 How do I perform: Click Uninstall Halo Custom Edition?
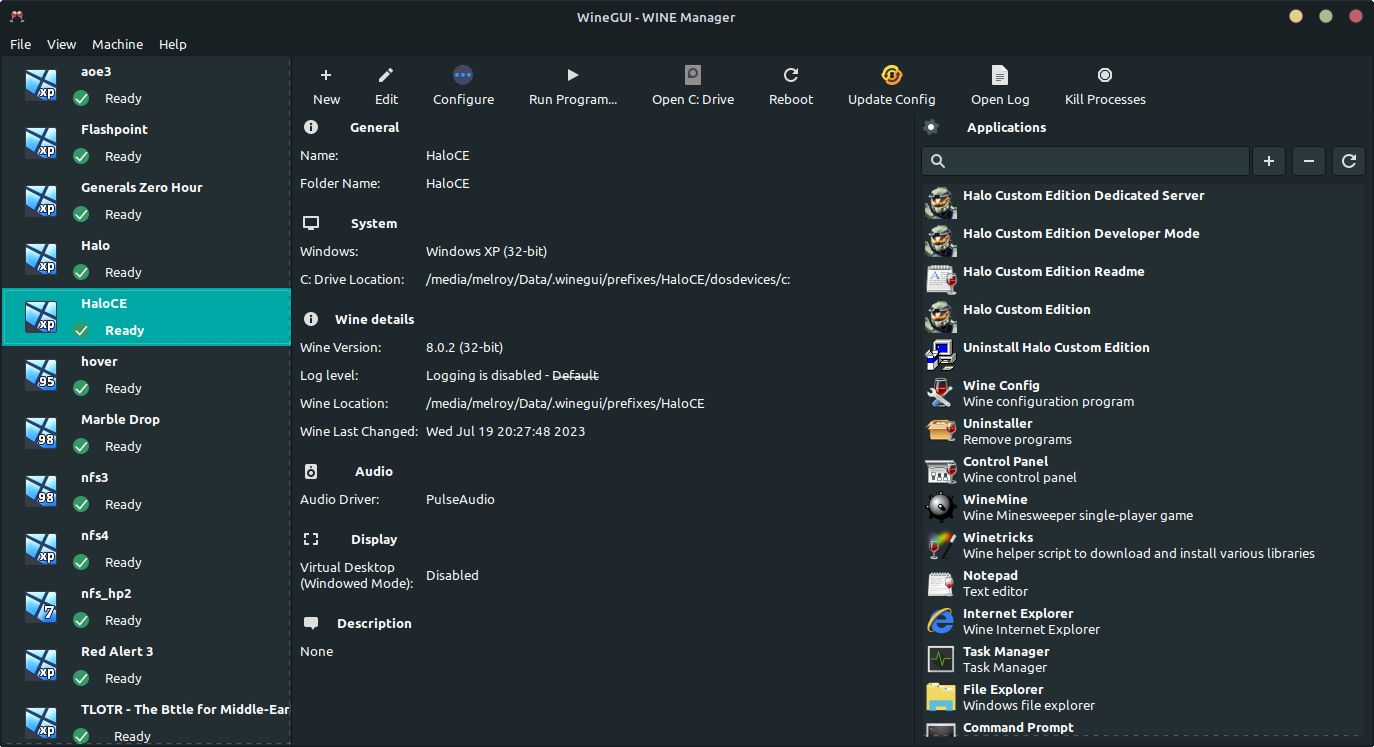click(1144, 355)
